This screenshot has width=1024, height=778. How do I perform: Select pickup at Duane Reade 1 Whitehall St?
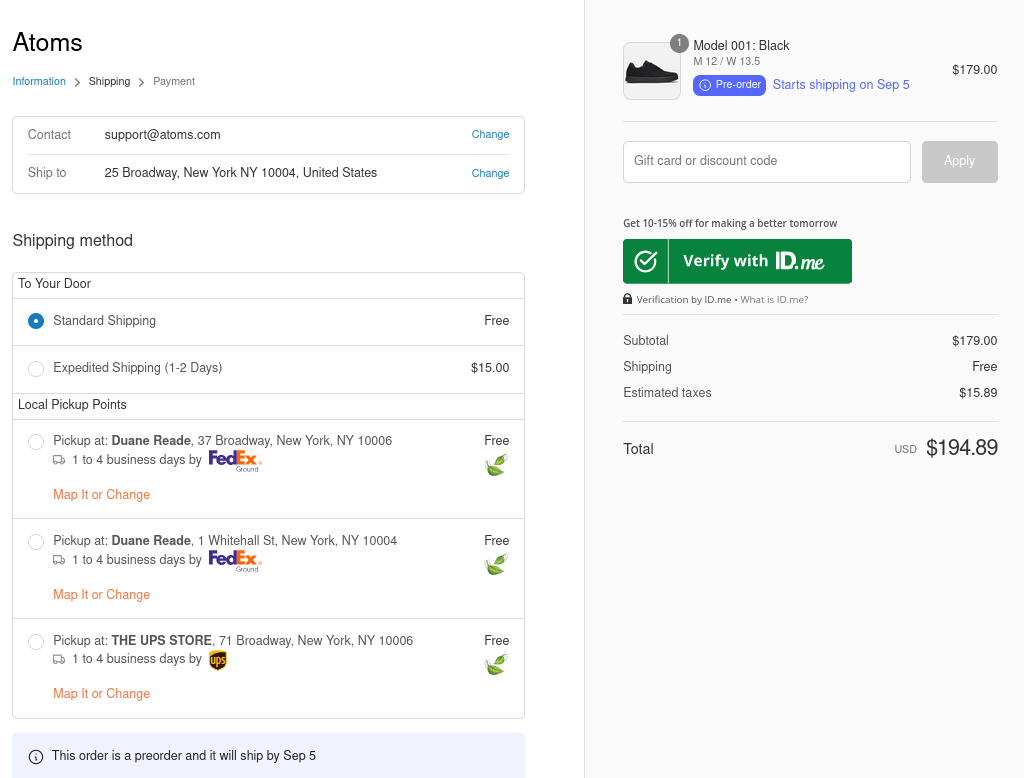point(36,542)
